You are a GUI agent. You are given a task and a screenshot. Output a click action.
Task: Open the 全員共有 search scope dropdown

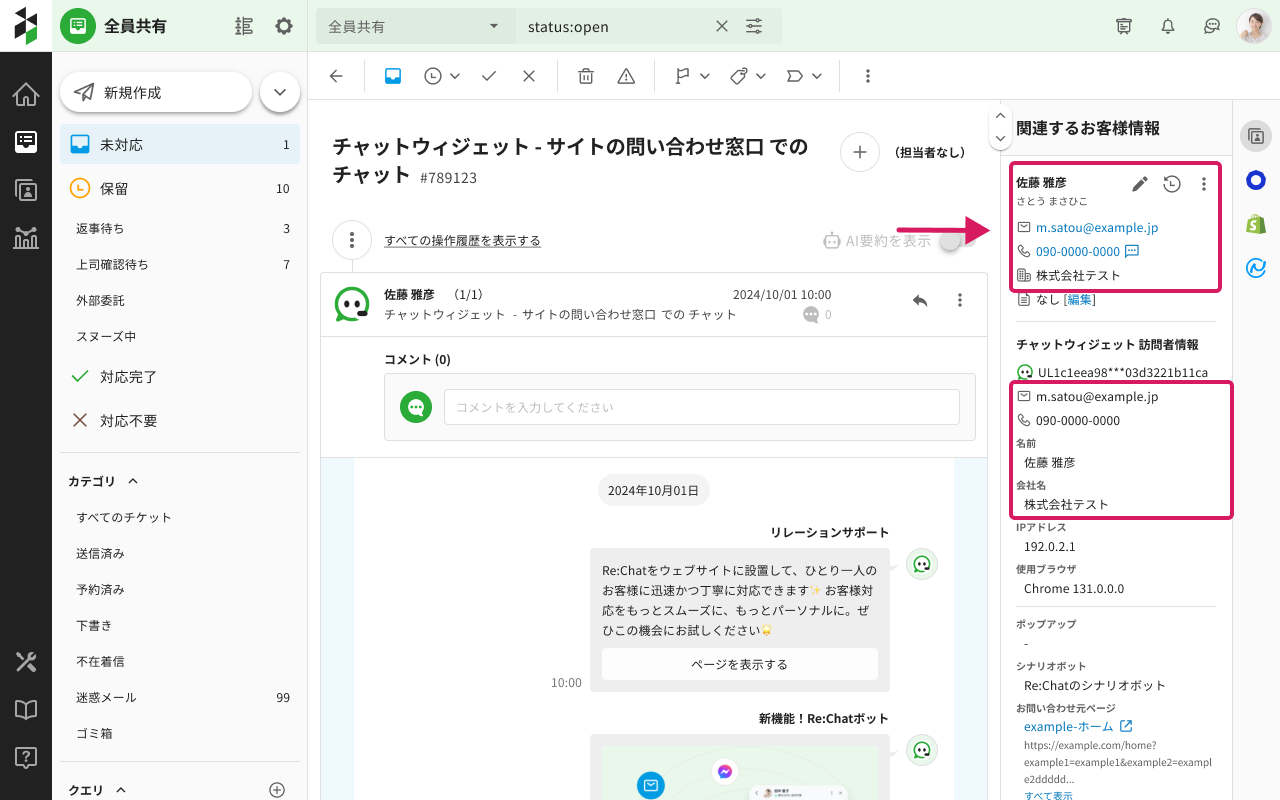[x=414, y=27]
